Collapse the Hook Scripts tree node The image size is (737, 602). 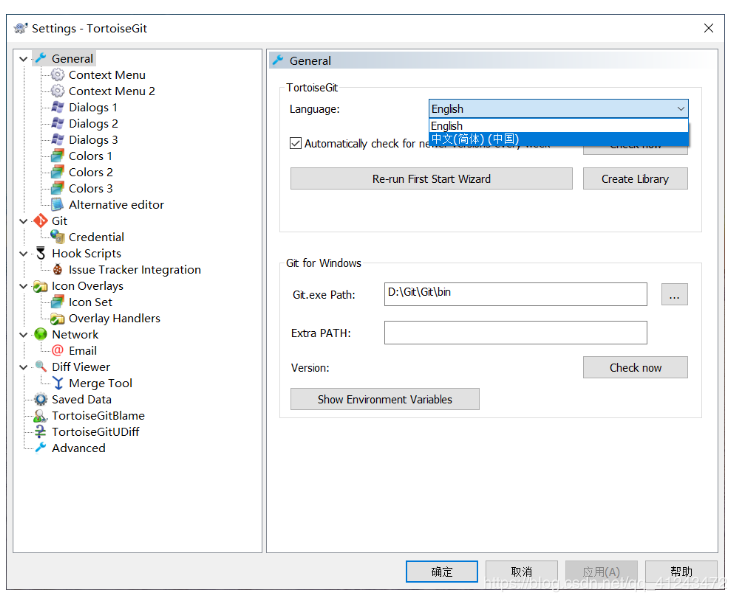(x=23, y=253)
